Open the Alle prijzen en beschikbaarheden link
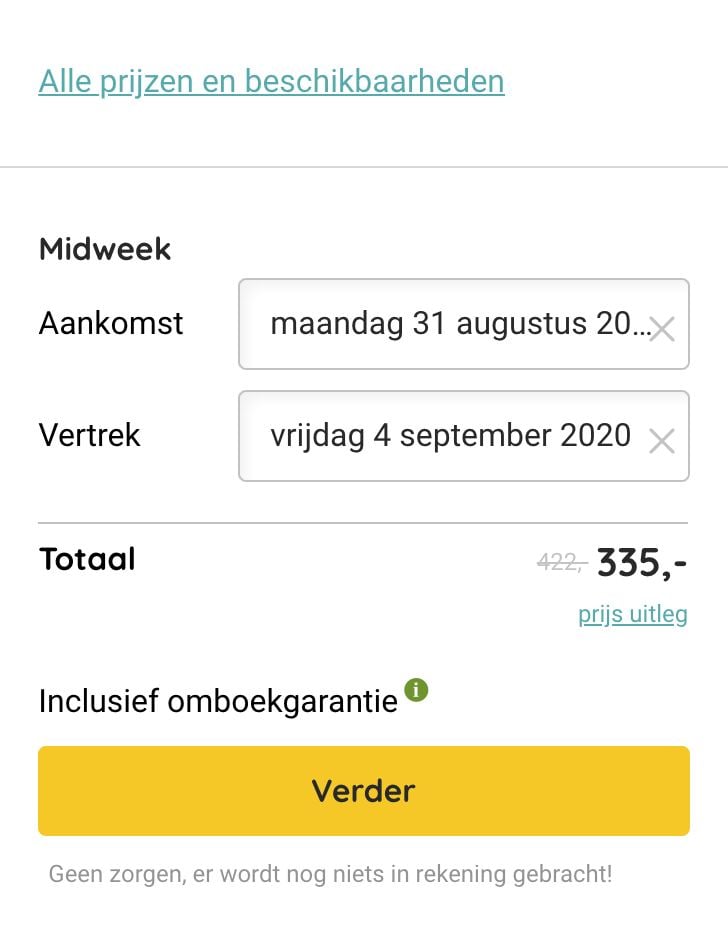The width and height of the screenshot is (728, 936). [272, 82]
